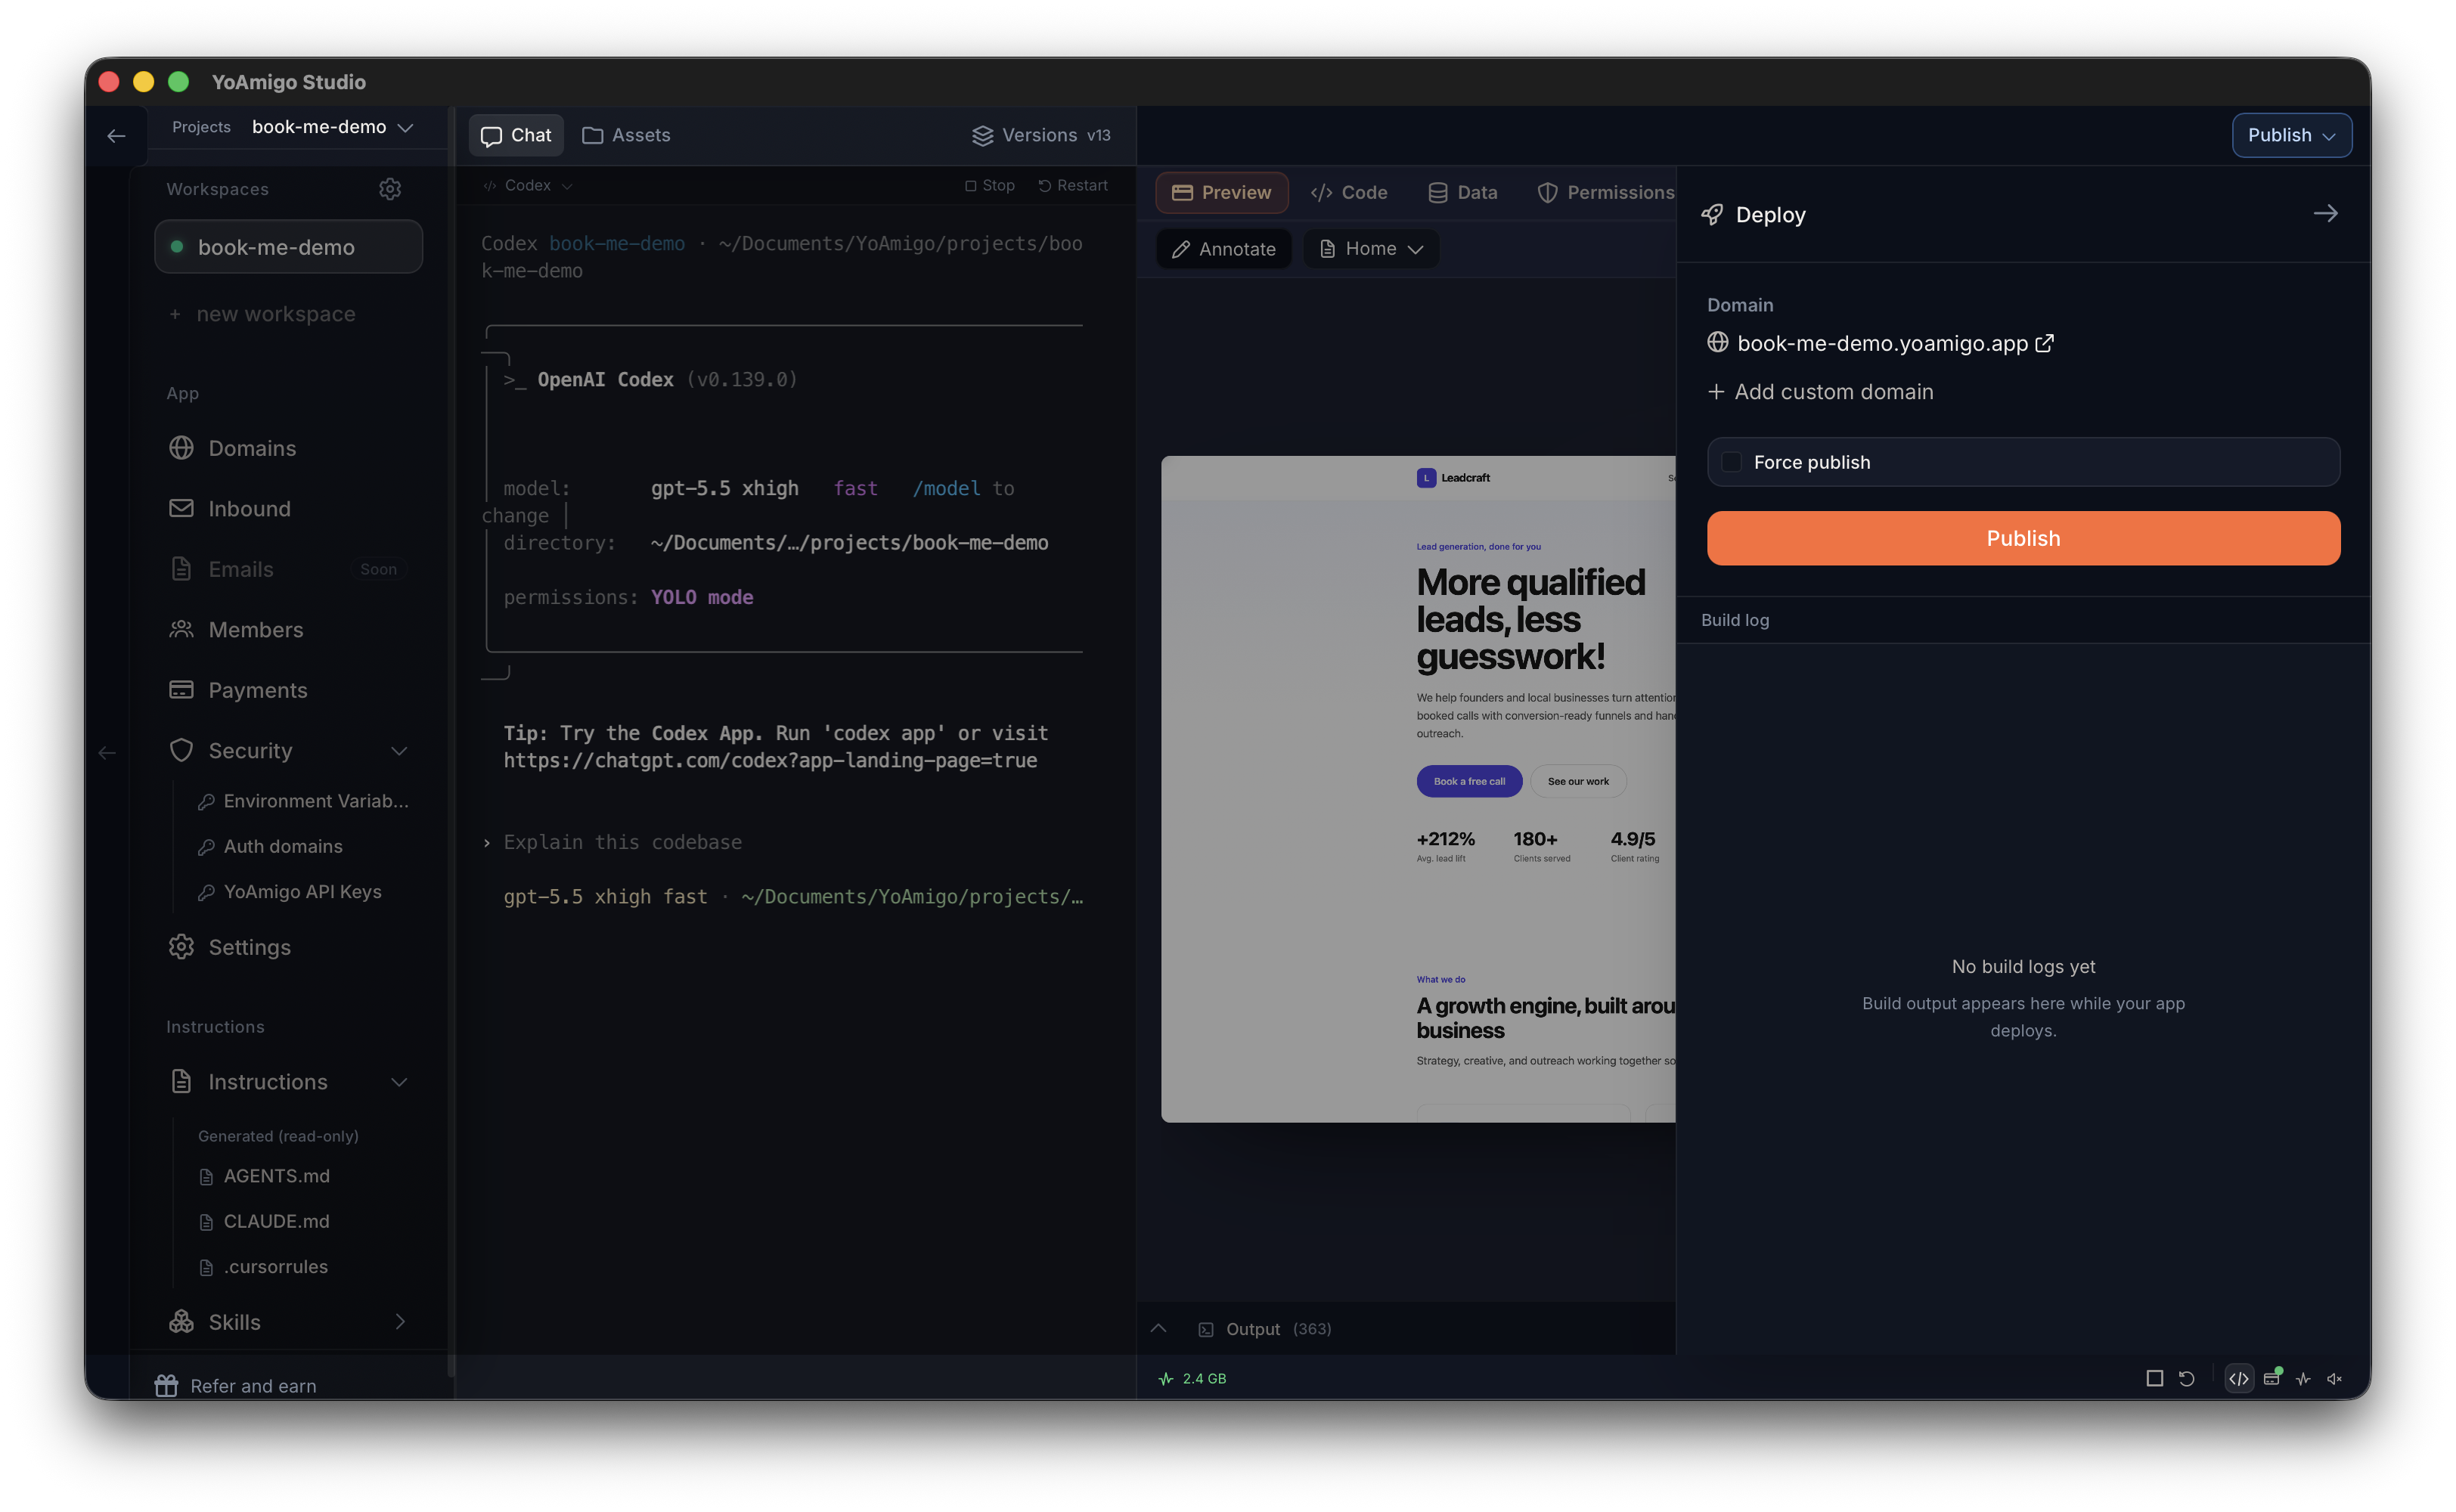Click the collapse sidebar arrow on the left edge
Screen dimensions: 2456x1512
(107, 752)
